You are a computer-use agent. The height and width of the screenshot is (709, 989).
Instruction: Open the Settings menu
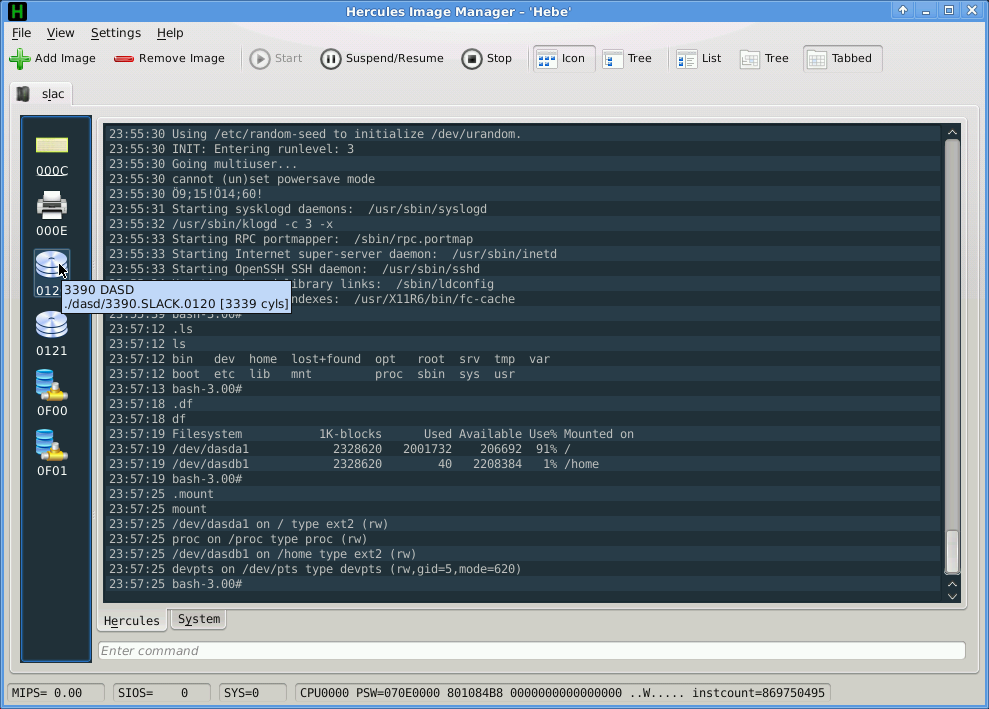point(116,33)
